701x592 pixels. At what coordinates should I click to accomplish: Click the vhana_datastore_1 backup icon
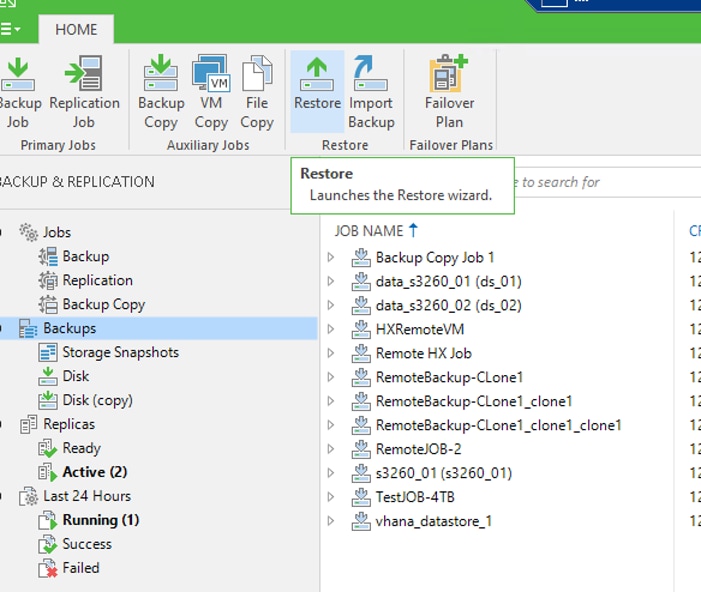pyautogui.click(x=361, y=521)
